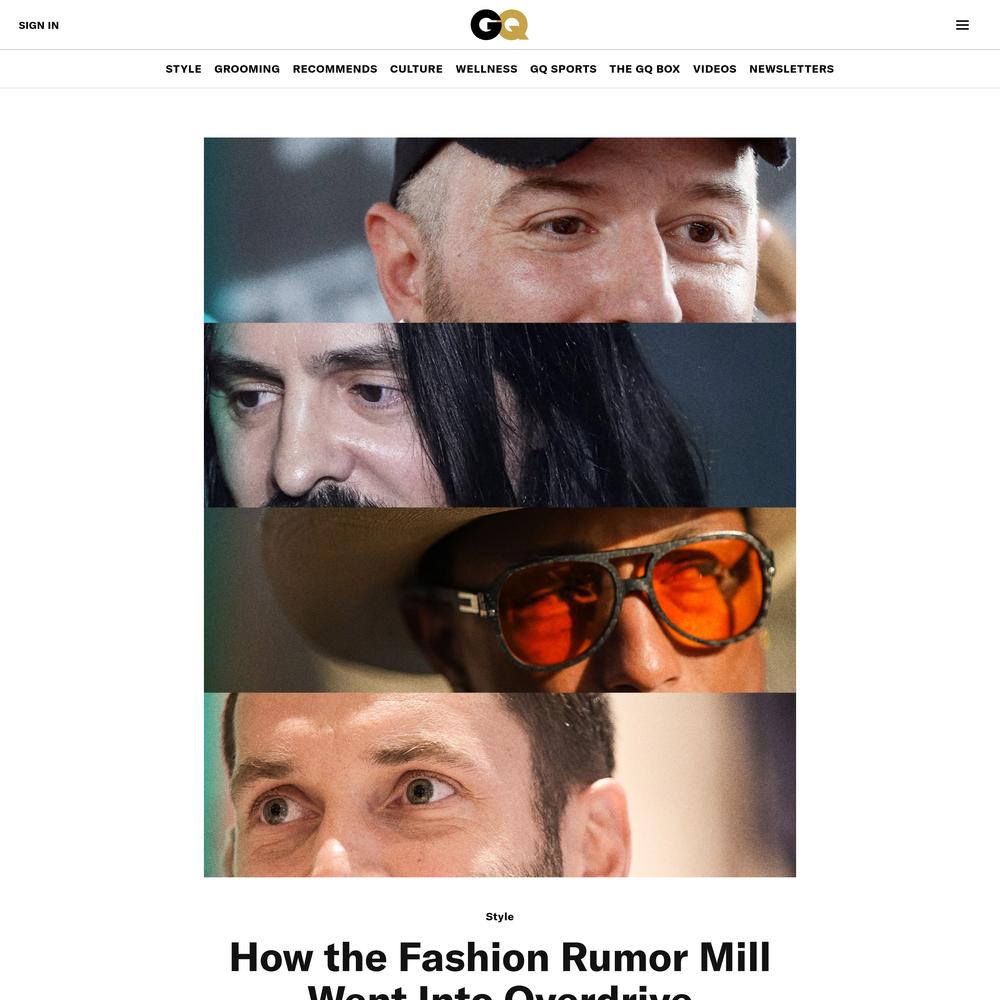Go to the Grooming section
This screenshot has width=1000, height=1000.
tap(247, 69)
